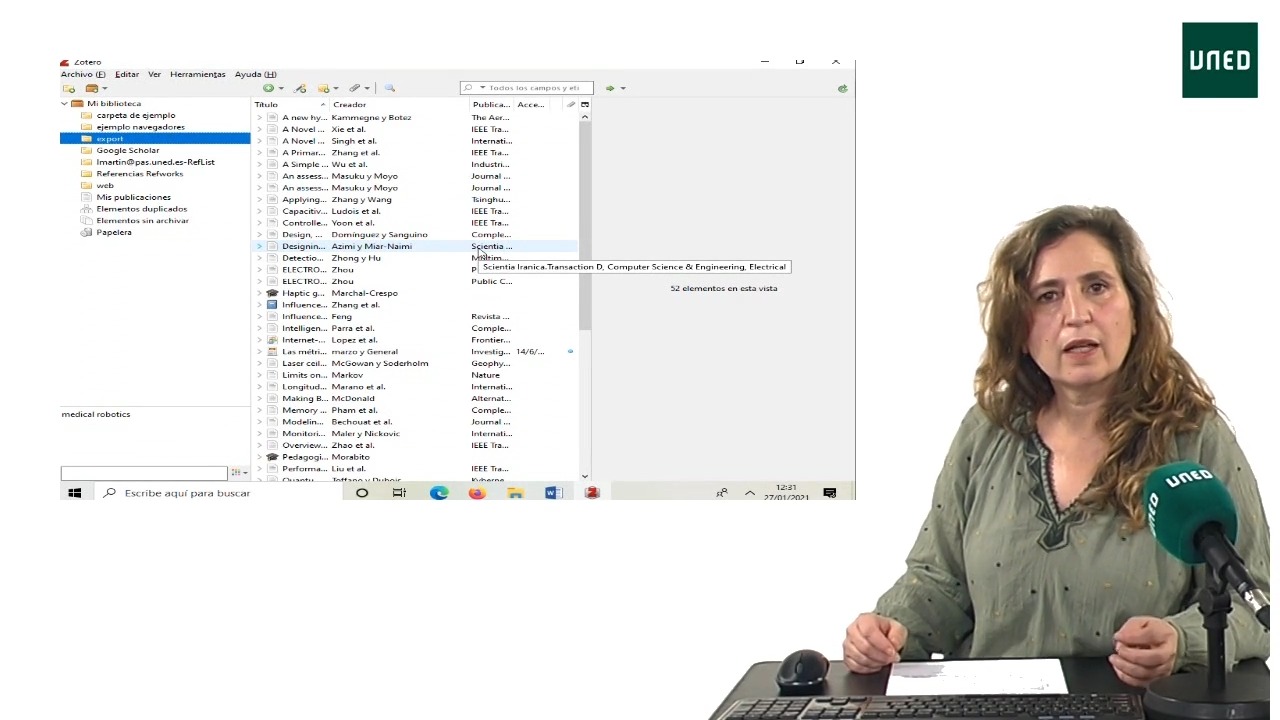
Task: Open Advanced Search magnifier icon
Action: (x=389, y=88)
